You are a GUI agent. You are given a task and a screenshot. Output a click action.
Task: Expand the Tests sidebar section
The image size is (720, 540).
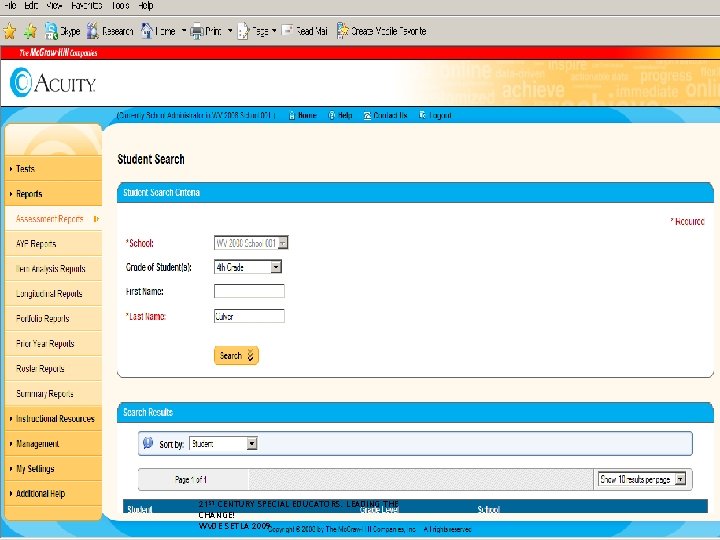click(x=53, y=169)
